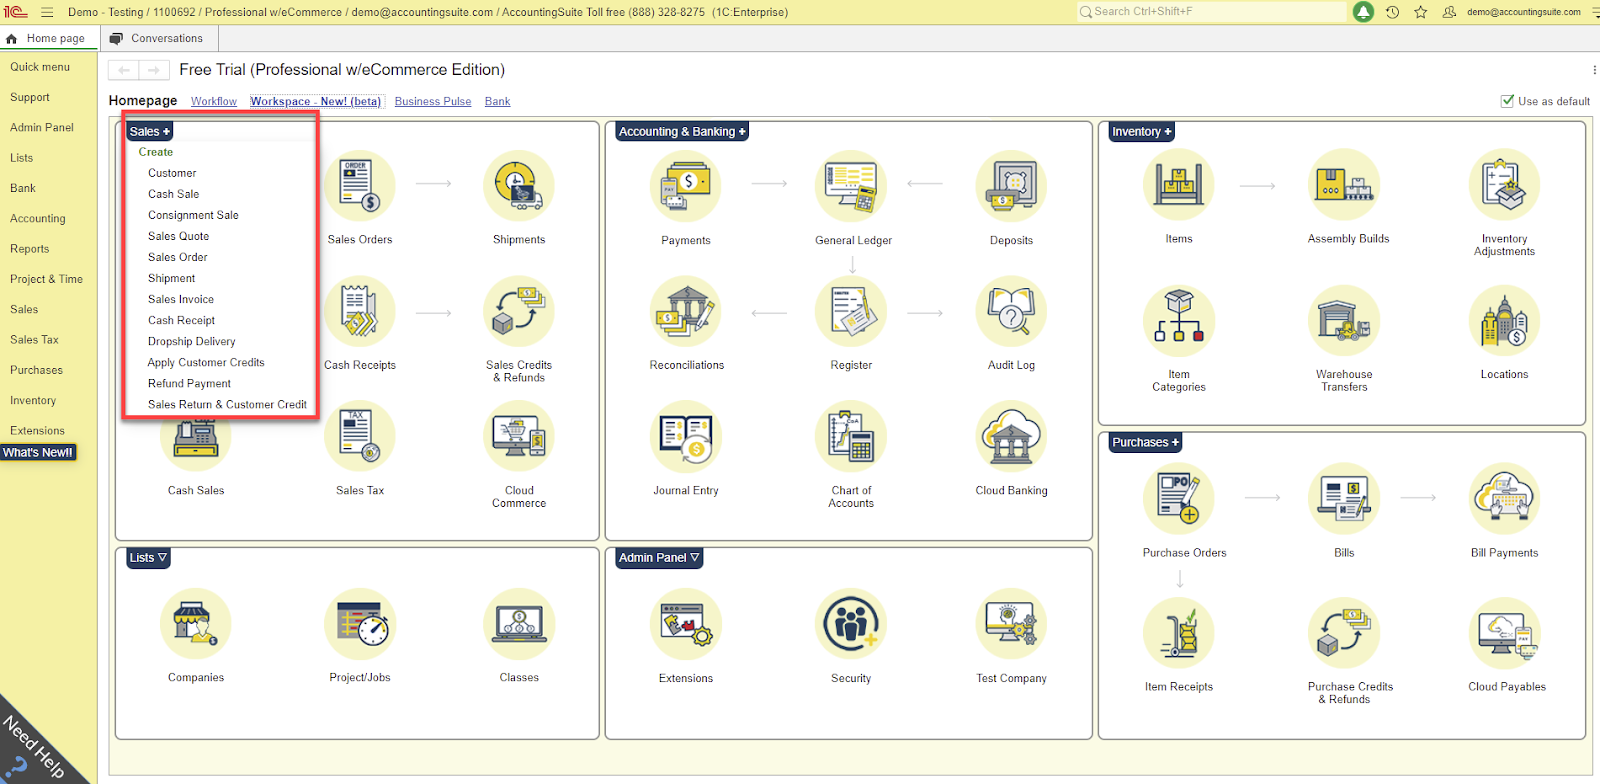Viewport: 1600px width, 784px height.
Task: Open the Chart of Accounts icon
Action: 851,437
